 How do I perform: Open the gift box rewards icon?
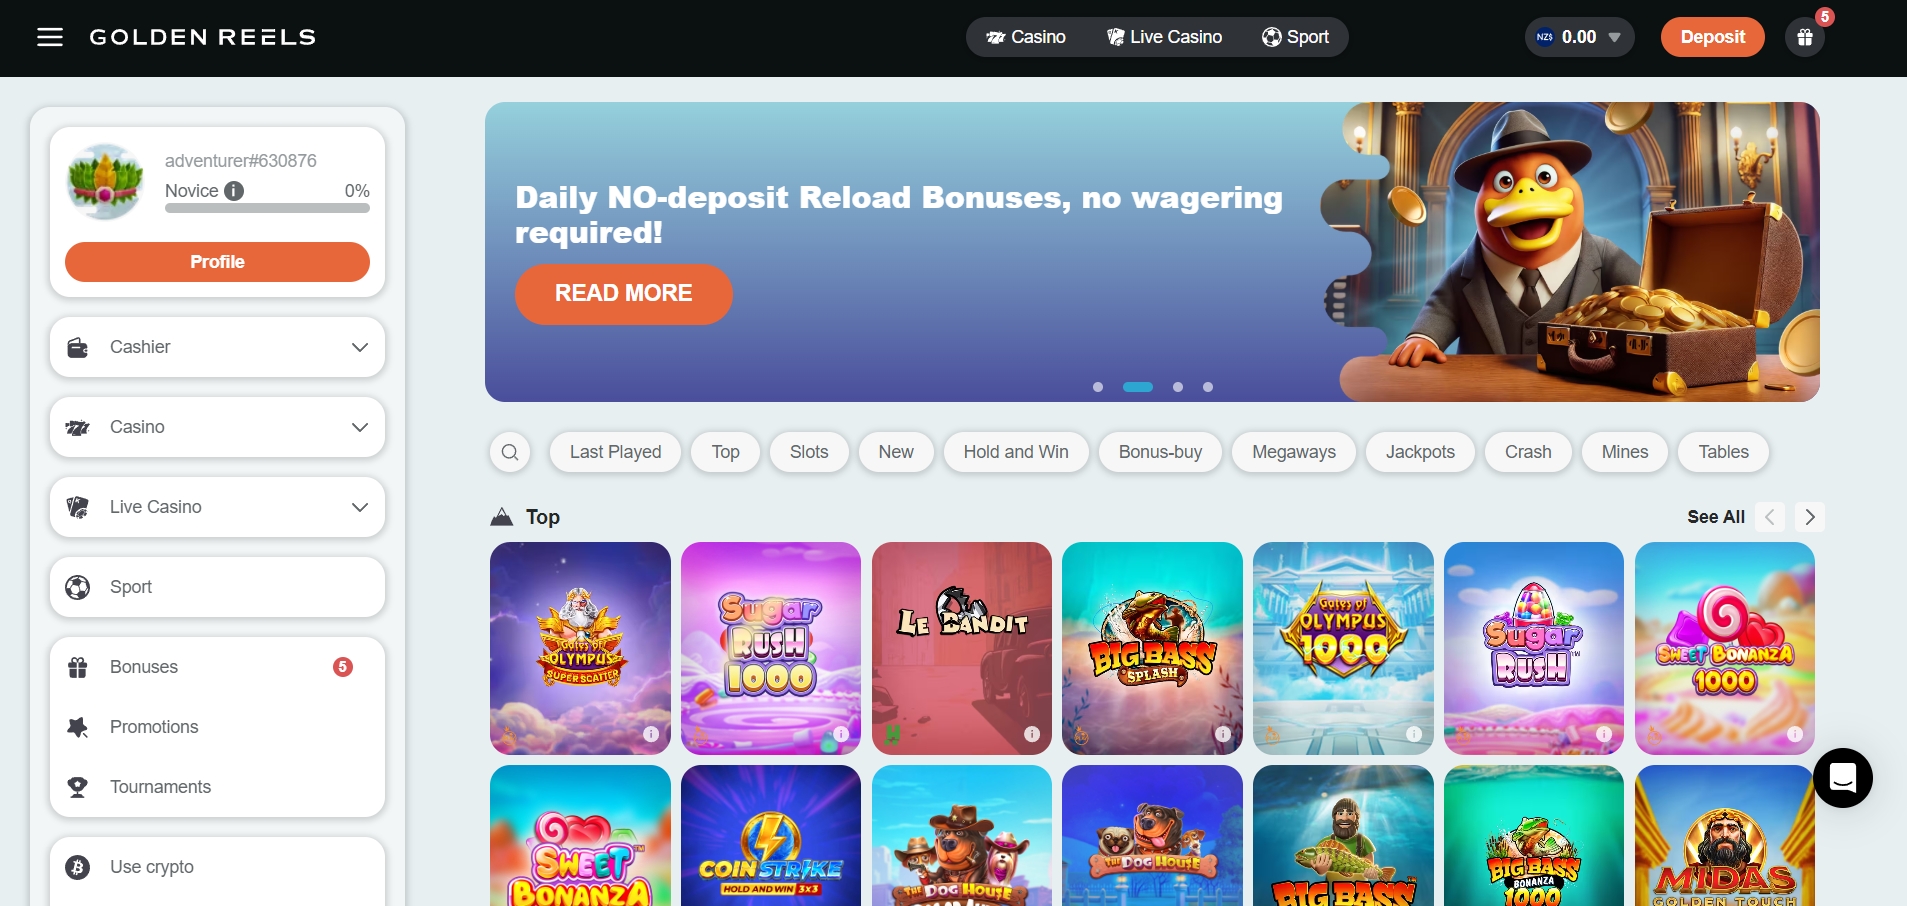pos(1805,37)
